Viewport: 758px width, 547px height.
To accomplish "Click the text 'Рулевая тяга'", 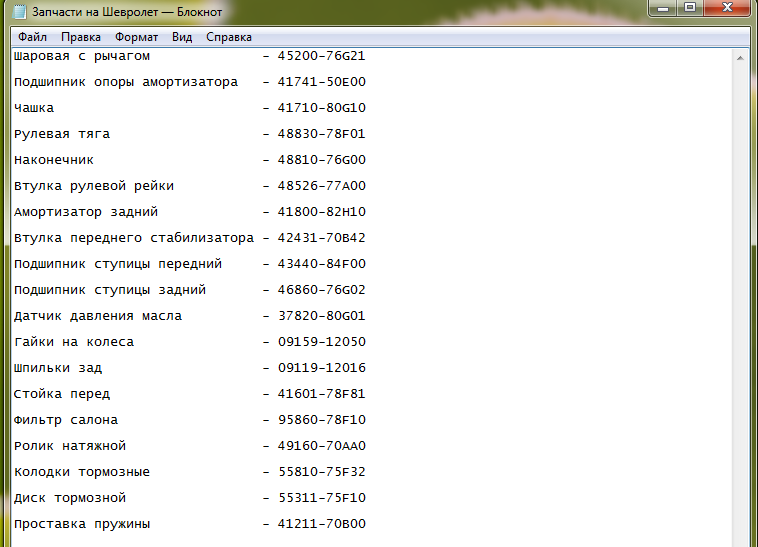I will [x=62, y=134].
